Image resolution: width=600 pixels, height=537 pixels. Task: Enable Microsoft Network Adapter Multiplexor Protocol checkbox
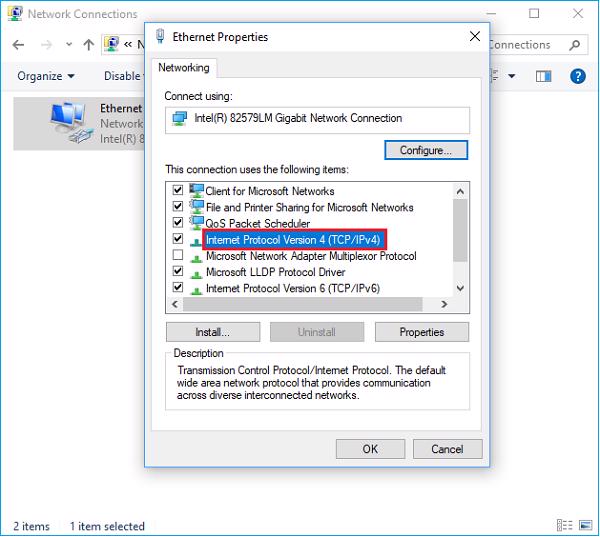[178, 255]
